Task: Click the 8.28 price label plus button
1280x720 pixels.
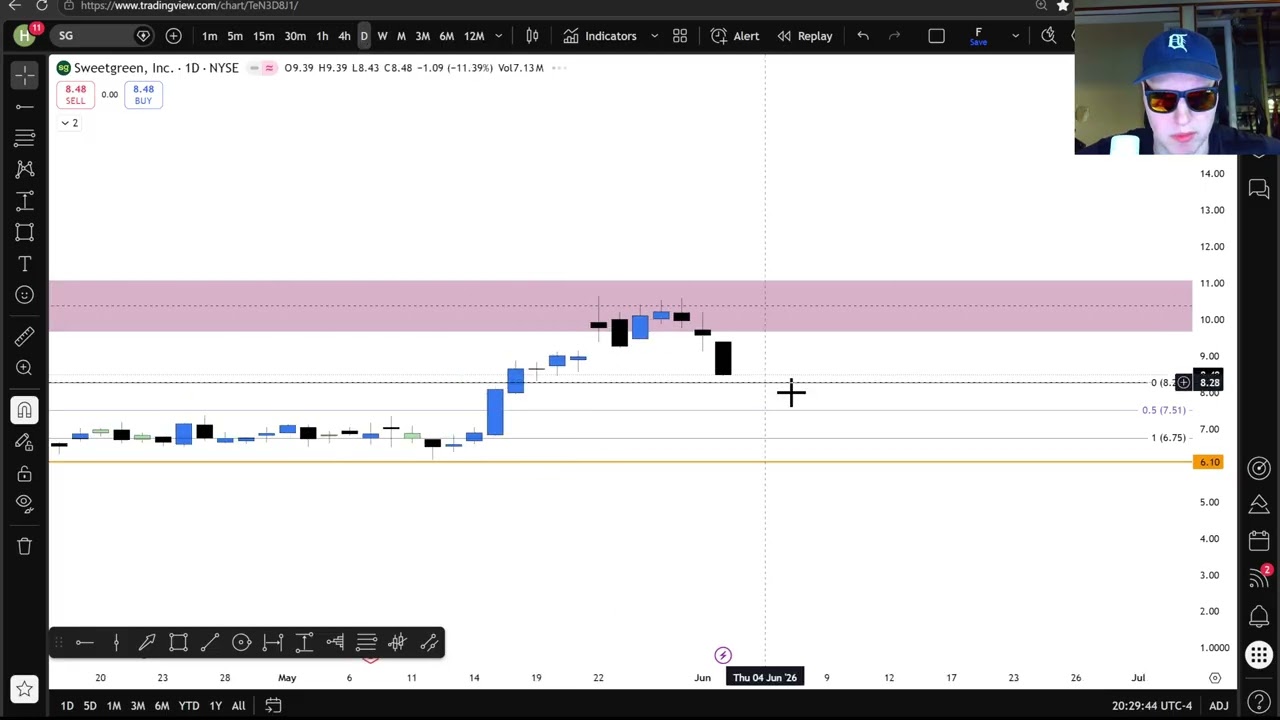Action: coord(1183,382)
